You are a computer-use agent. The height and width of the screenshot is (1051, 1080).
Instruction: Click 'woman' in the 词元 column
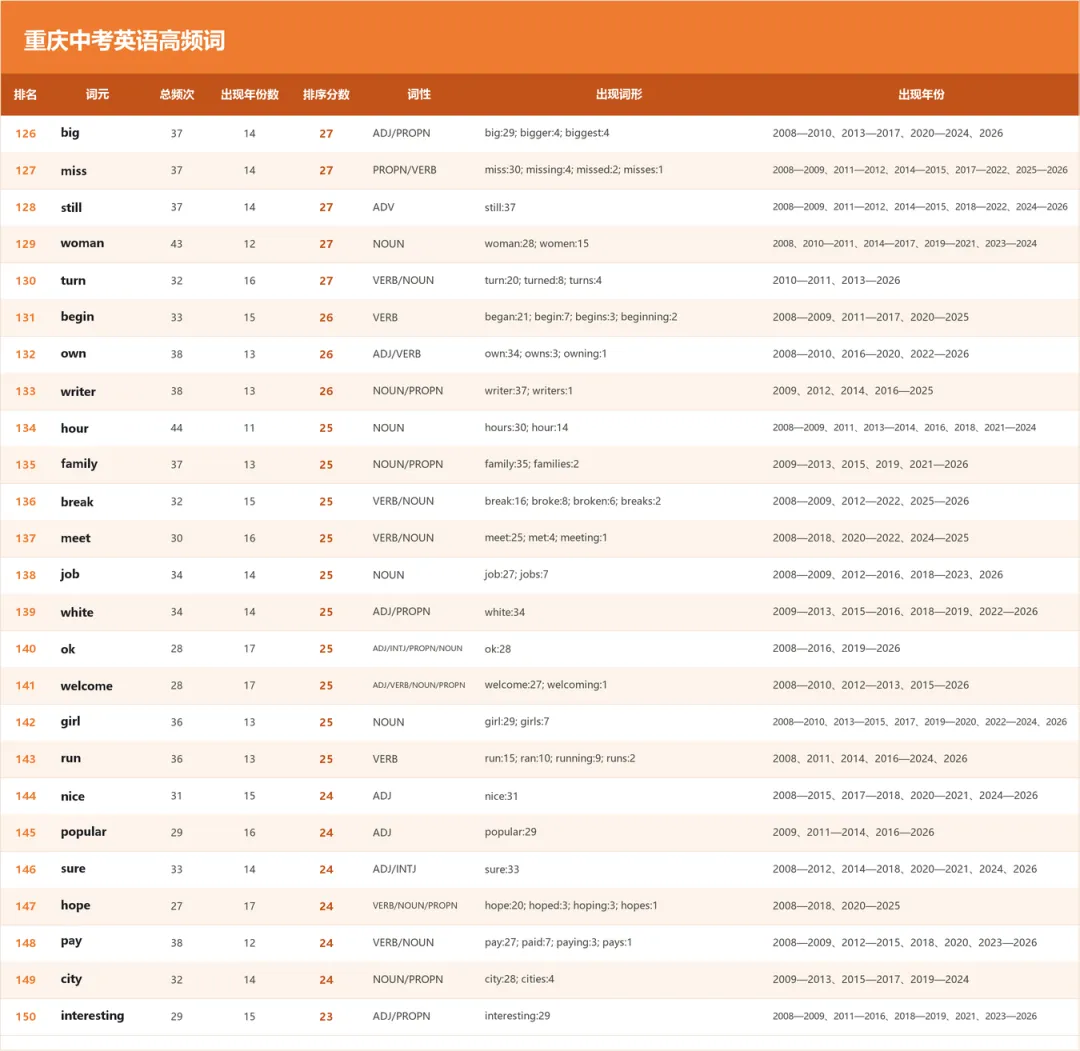coord(82,243)
